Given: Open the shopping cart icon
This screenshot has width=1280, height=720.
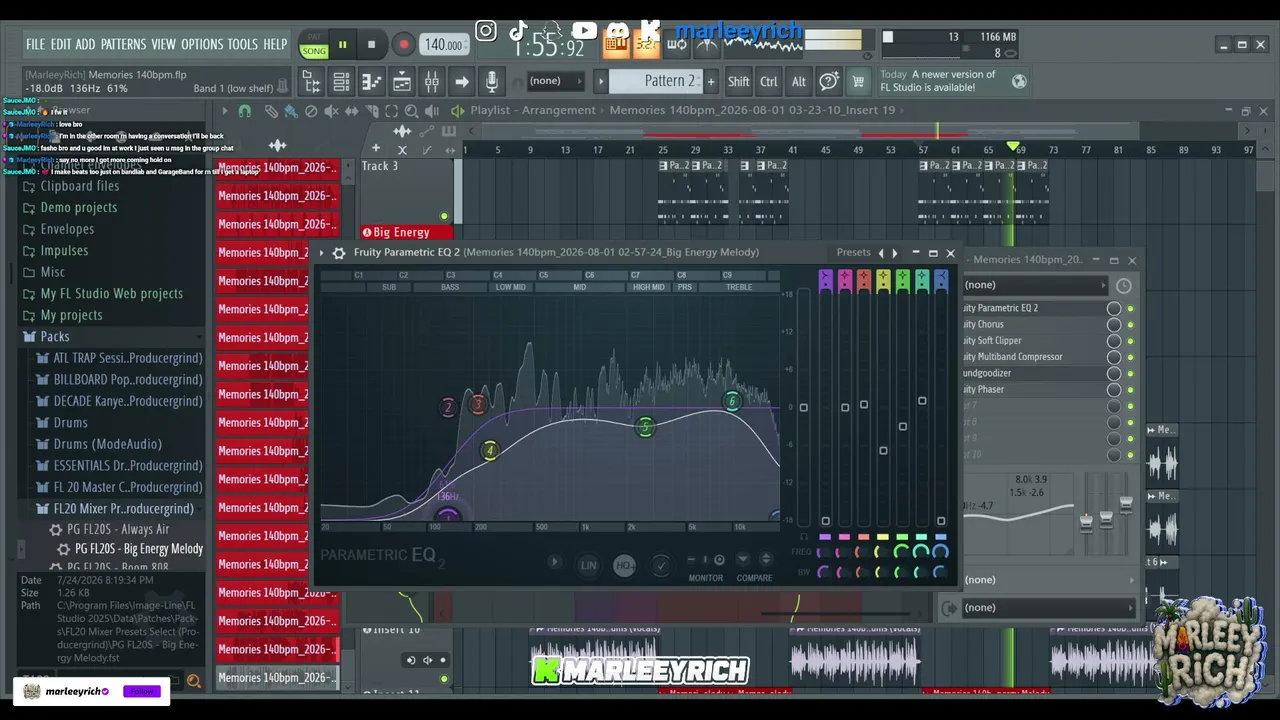Looking at the screenshot, I should (x=858, y=81).
